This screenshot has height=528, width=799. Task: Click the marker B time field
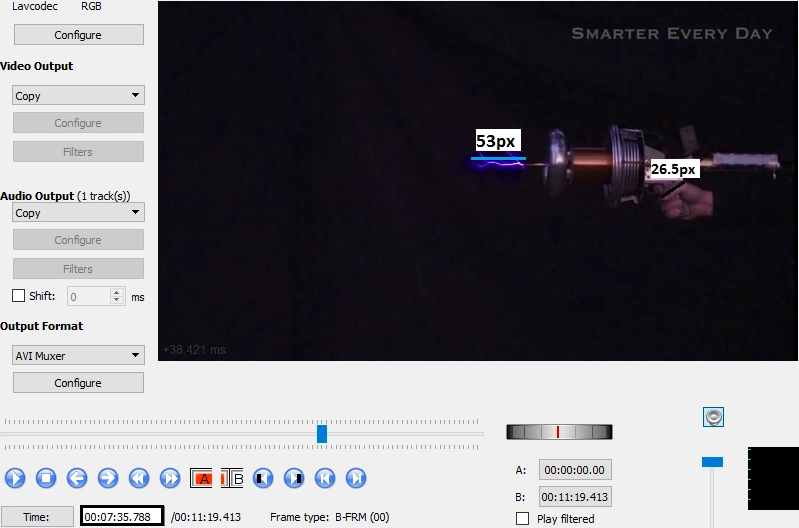click(575, 497)
